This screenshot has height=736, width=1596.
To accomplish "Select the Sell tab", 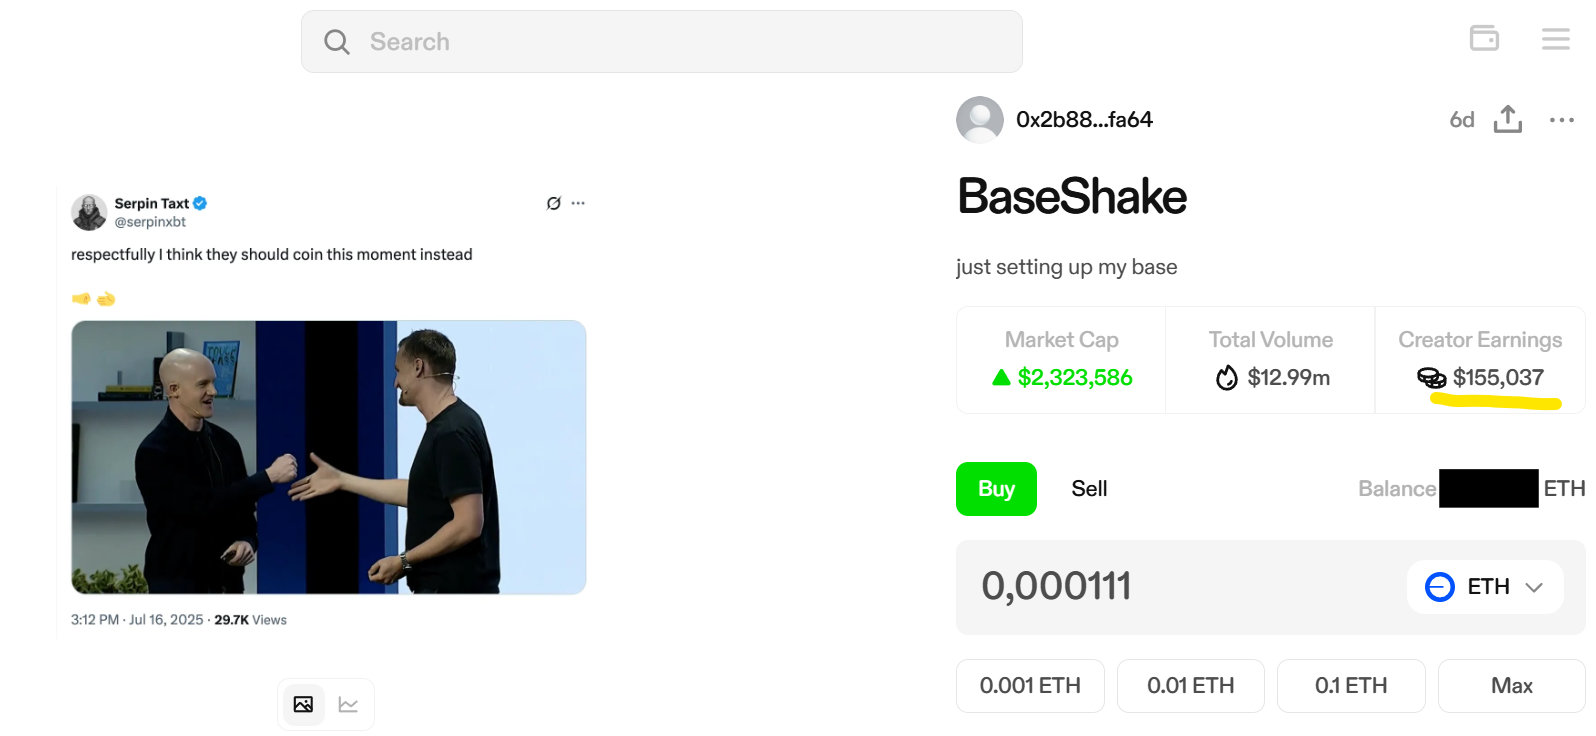I will 1089,489.
